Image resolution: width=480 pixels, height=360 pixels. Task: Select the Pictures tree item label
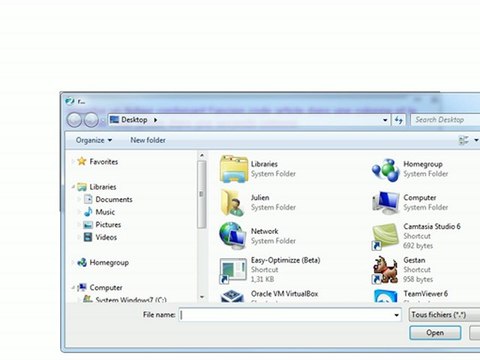coord(108,225)
